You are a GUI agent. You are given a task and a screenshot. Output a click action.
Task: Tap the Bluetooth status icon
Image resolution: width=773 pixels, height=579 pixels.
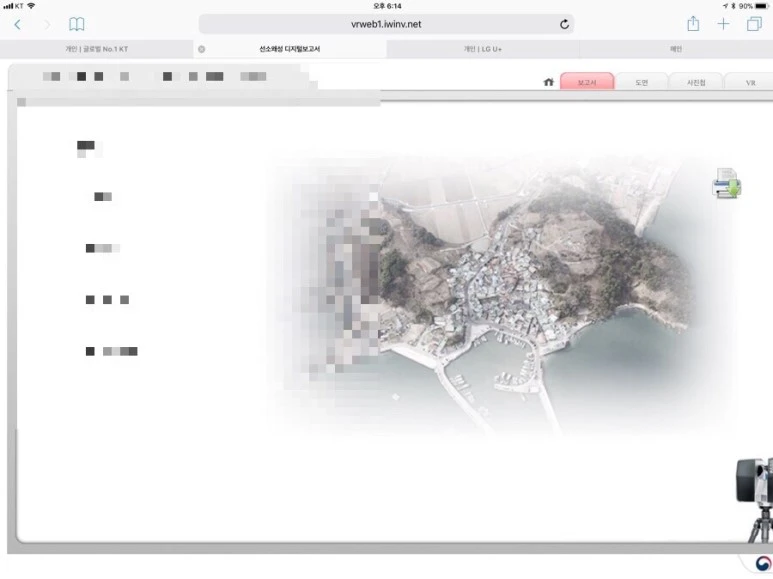coord(733,6)
